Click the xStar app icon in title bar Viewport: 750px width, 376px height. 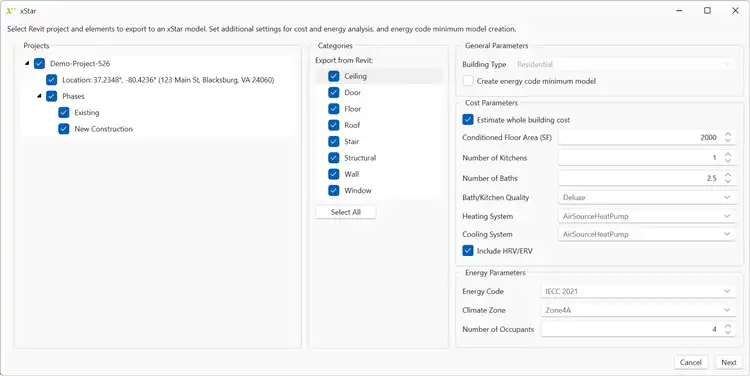click(x=10, y=11)
